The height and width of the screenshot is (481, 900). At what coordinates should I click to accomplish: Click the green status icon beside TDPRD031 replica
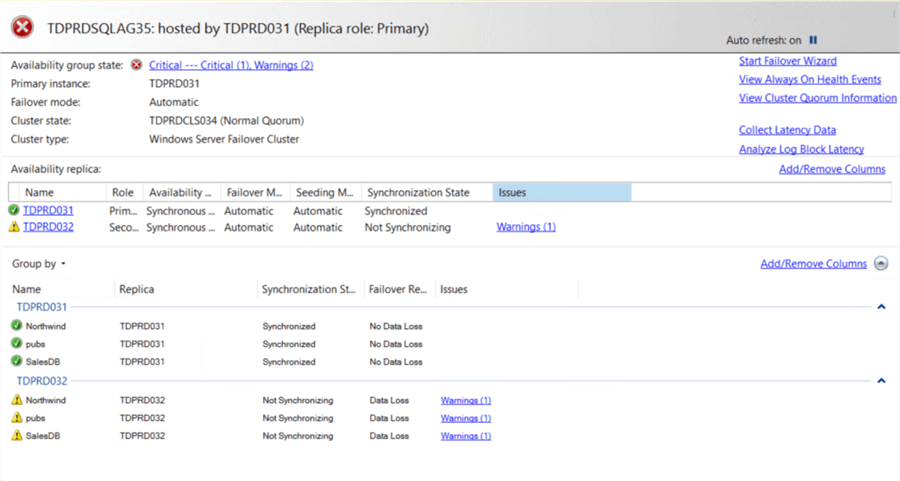14,211
